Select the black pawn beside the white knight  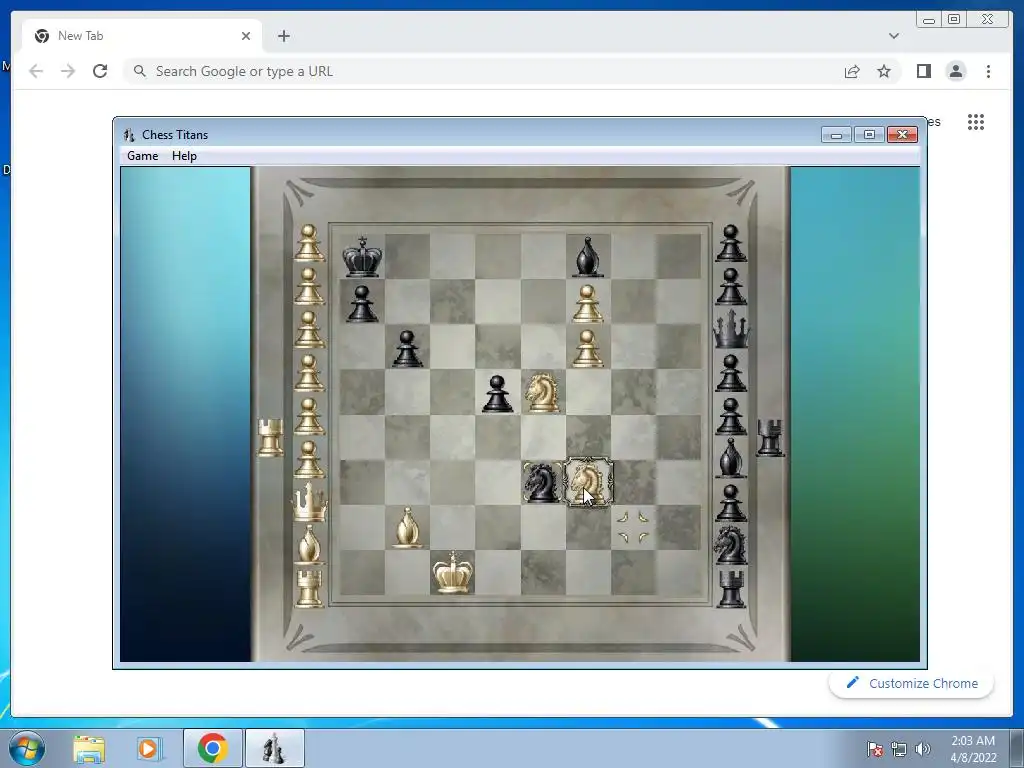497,393
